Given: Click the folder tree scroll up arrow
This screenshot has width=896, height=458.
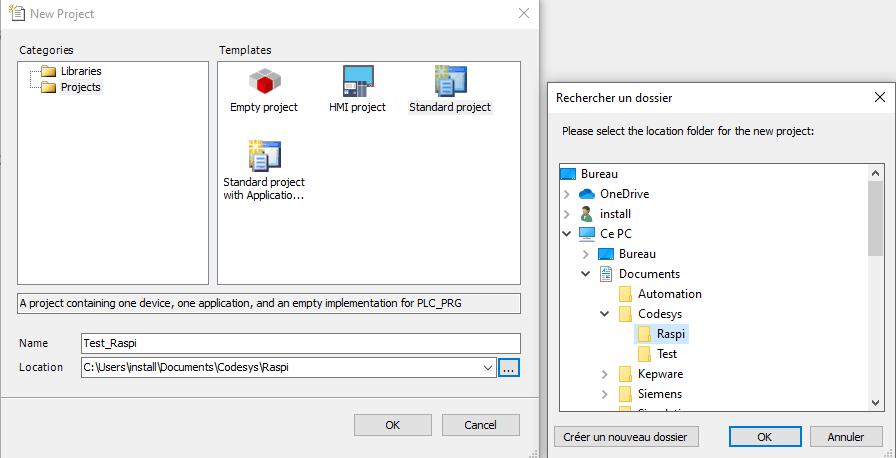Looking at the screenshot, I should 875,172.
